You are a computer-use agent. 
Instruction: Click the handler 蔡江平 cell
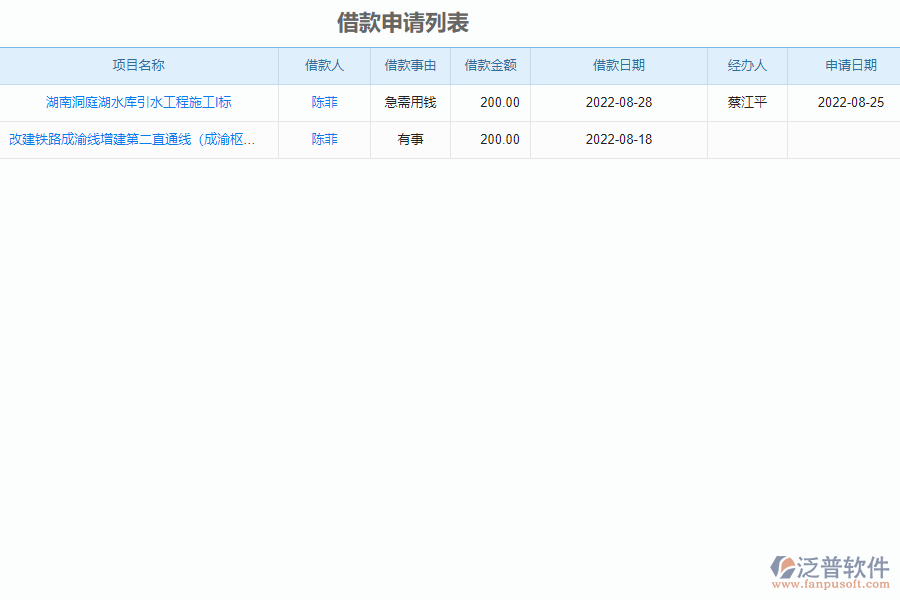tap(747, 102)
